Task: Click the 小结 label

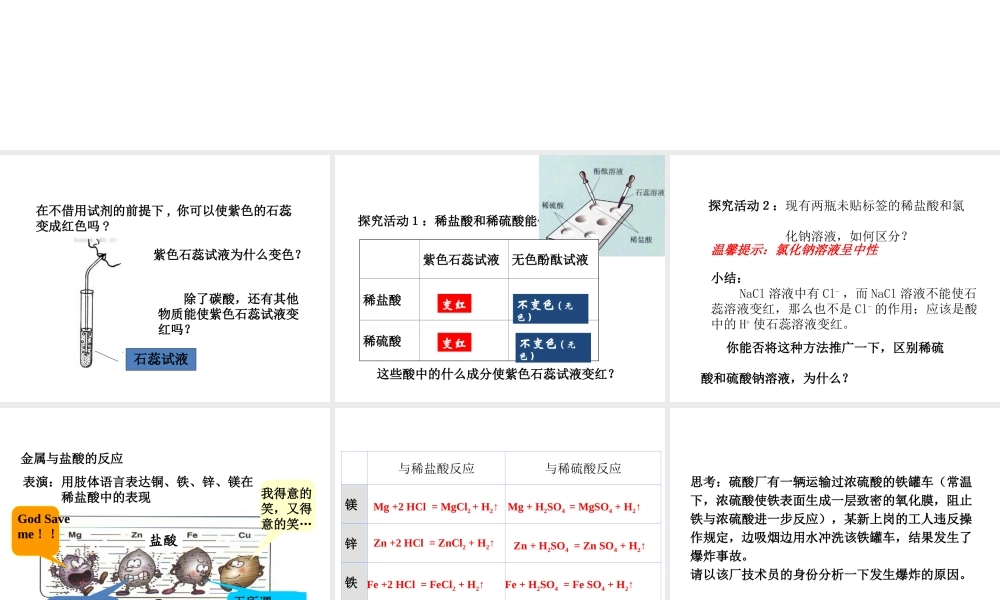Action: pyautogui.click(x=726, y=277)
